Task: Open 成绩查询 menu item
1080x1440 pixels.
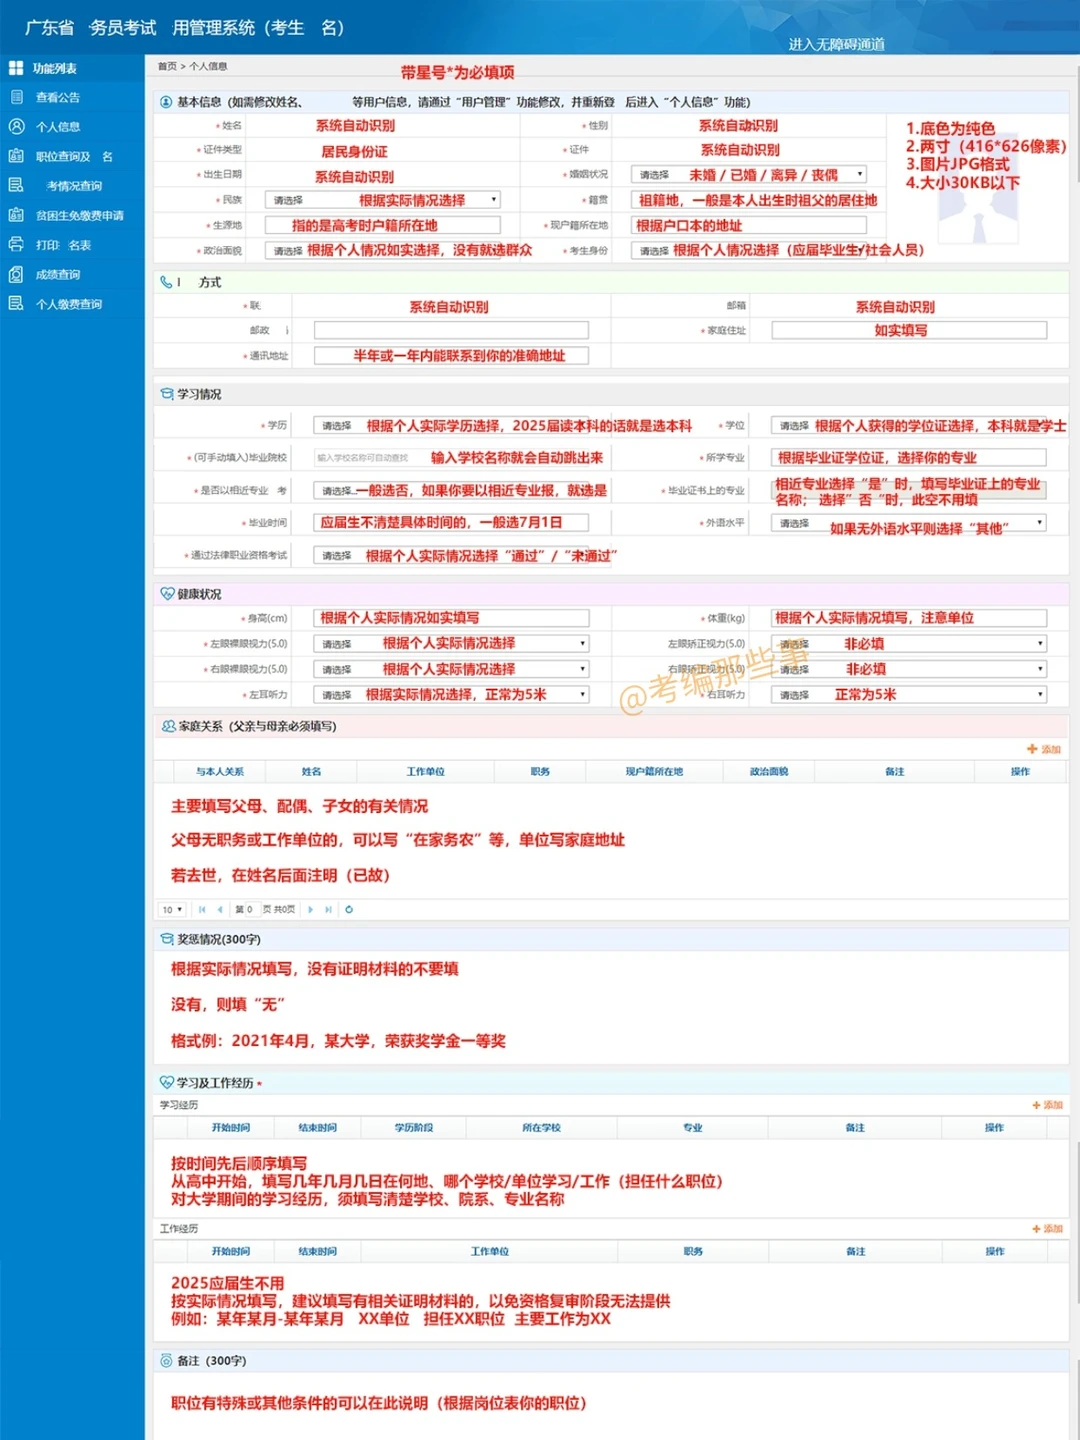Action: 58,275
